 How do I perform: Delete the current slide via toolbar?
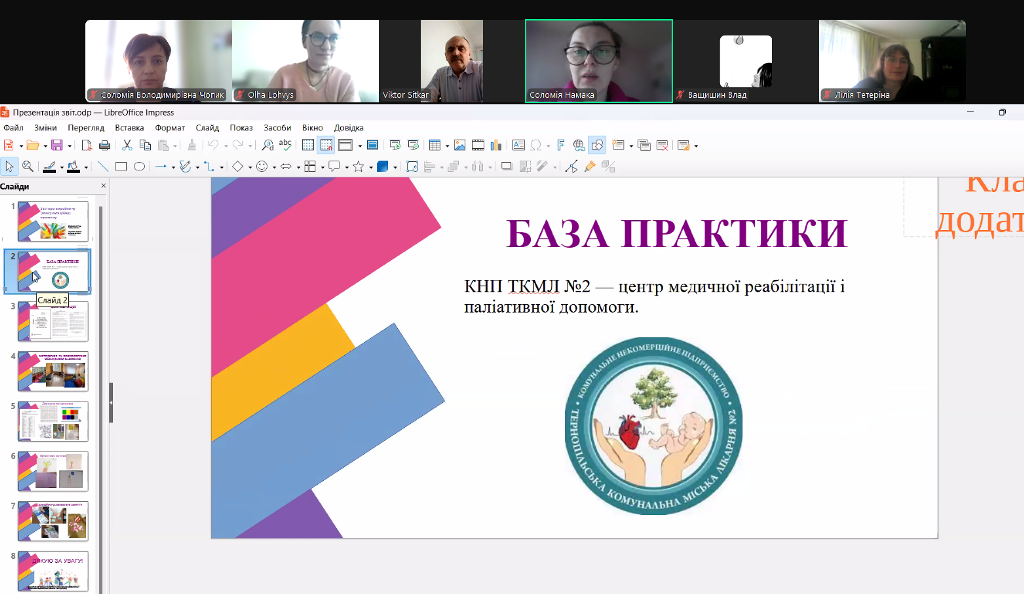pyautogui.click(x=664, y=145)
